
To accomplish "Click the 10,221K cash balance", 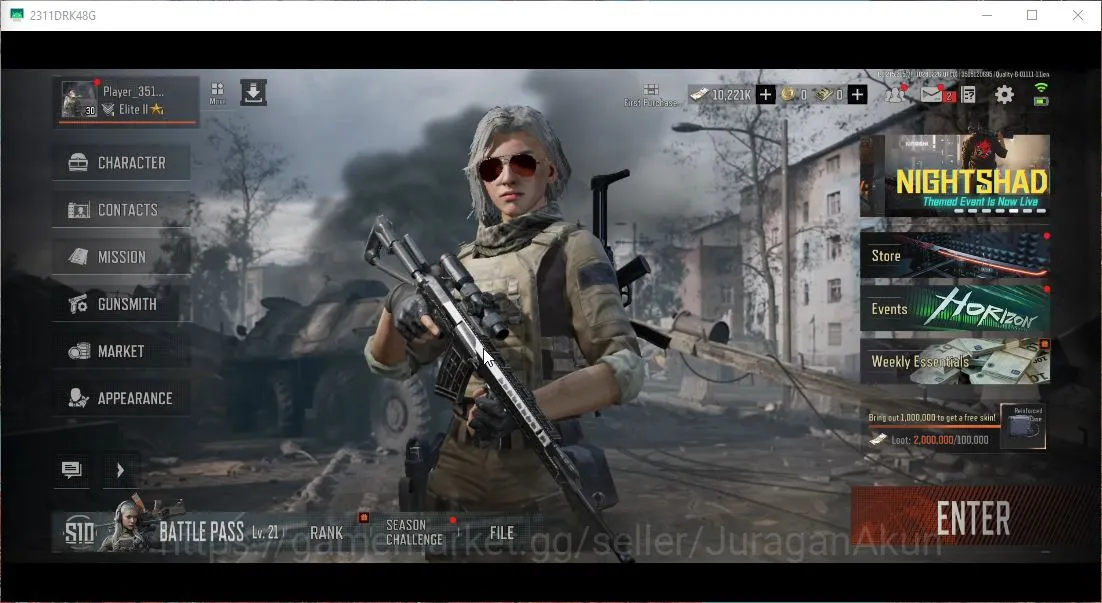I will 731,95.
